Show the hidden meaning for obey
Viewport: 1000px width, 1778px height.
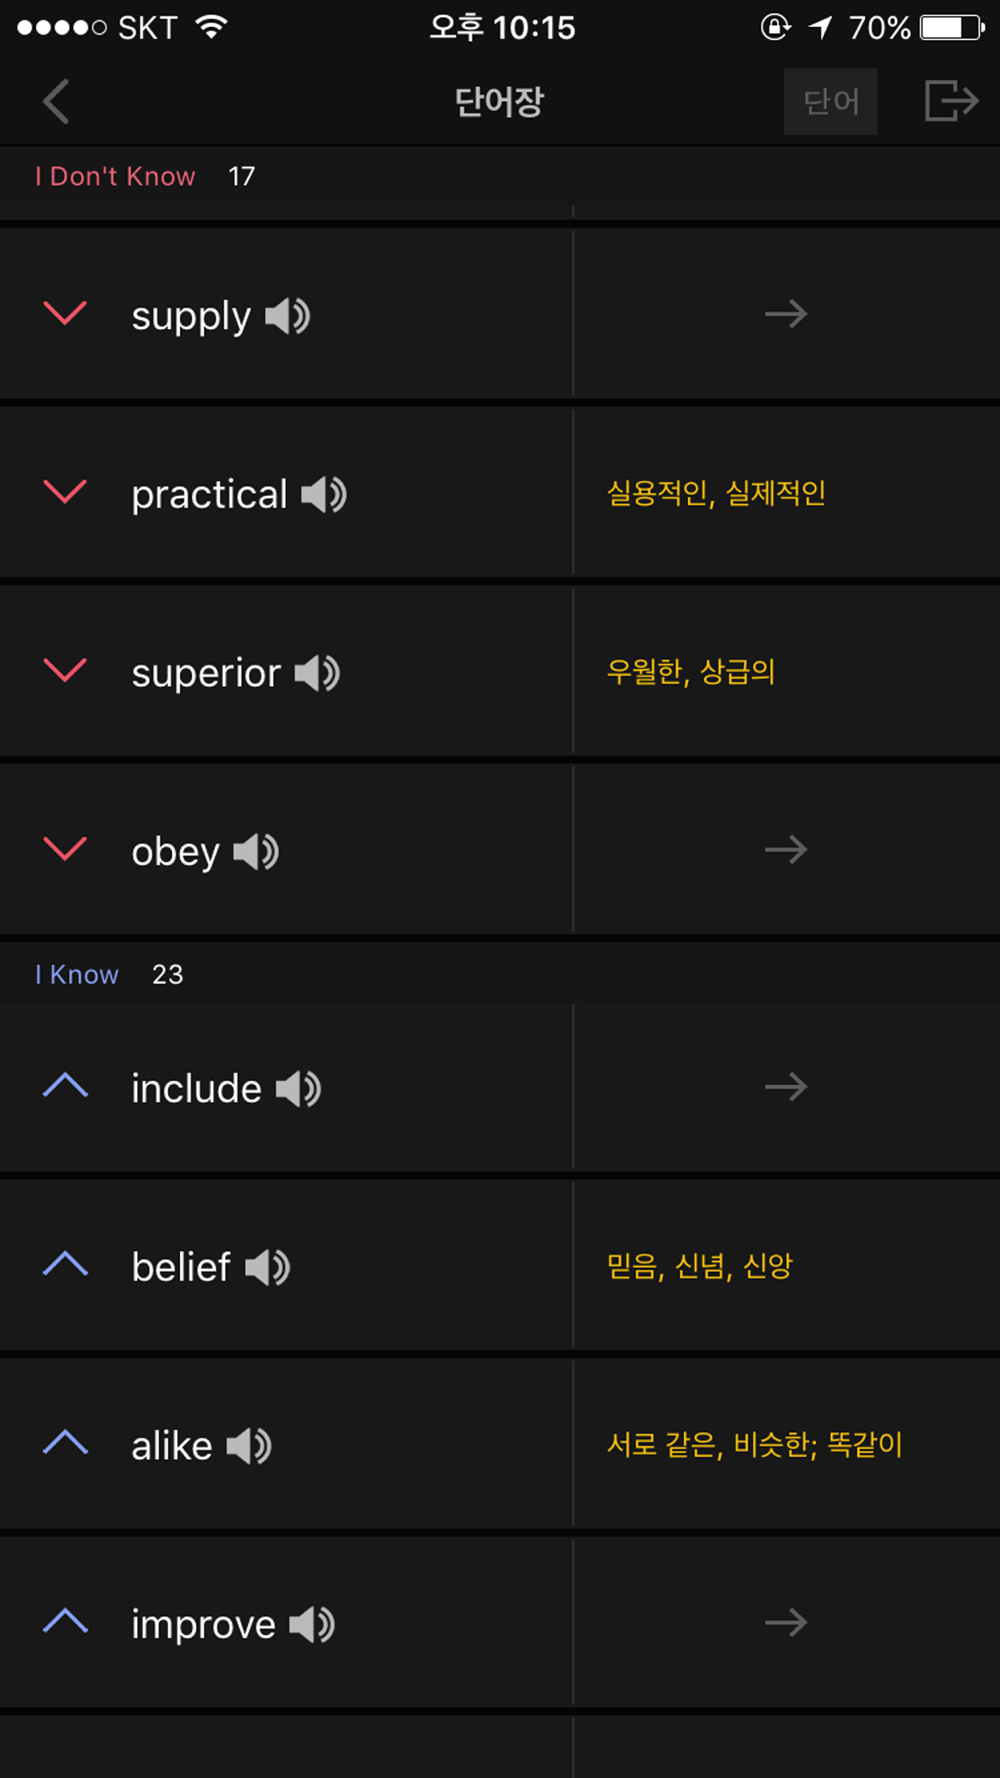point(786,850)
